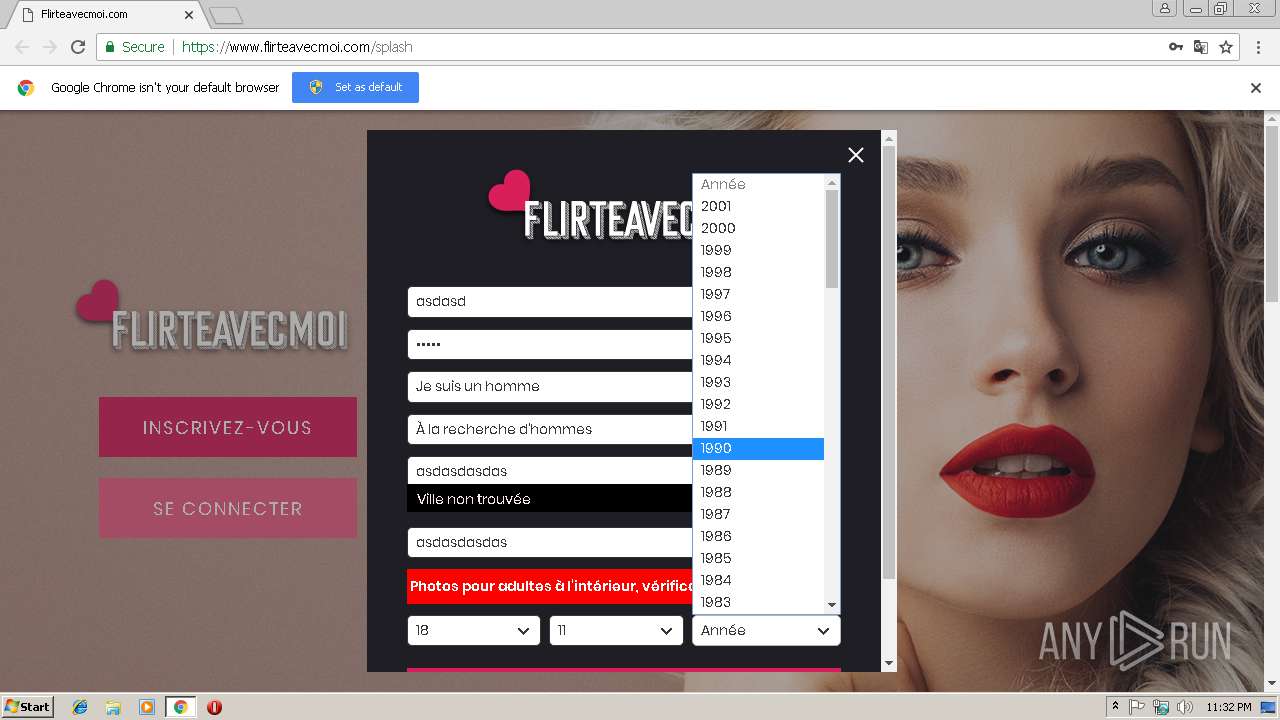Click the Secure padlock icon
The height and width of the screenshot is (720, 1280).
pos(110,47)
